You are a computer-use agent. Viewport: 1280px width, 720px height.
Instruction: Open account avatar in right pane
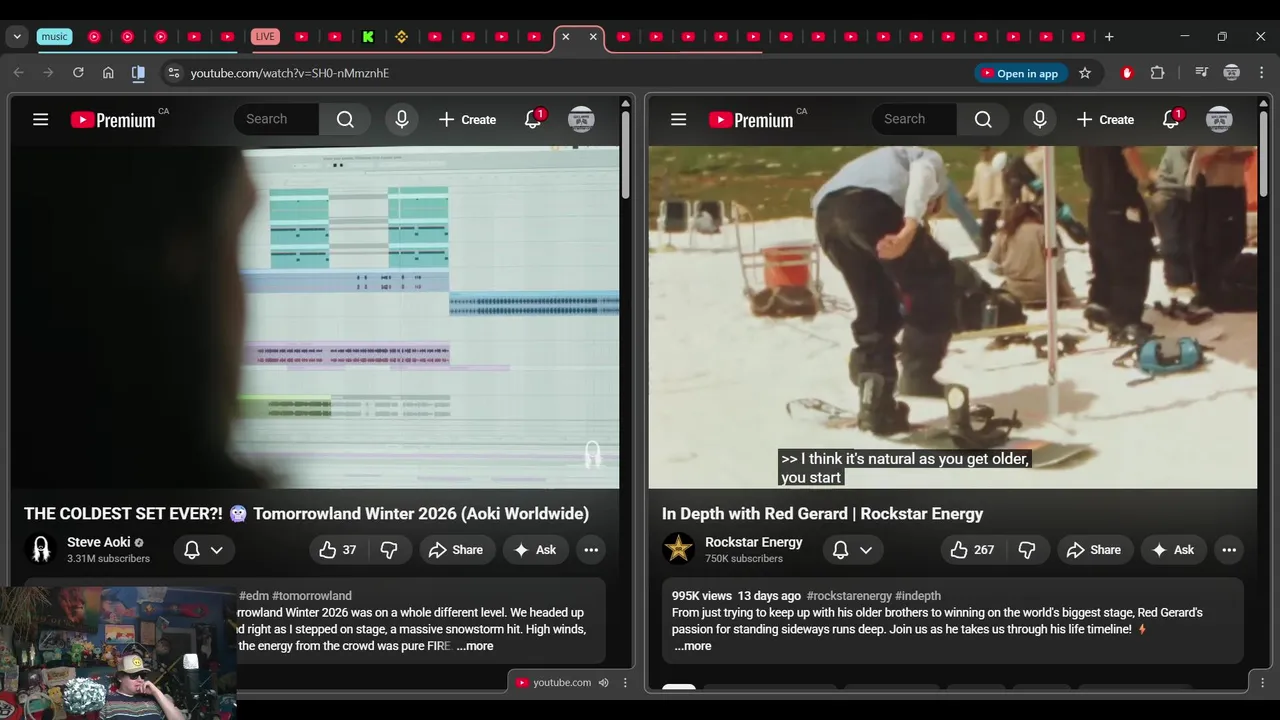coord(1219,120)
